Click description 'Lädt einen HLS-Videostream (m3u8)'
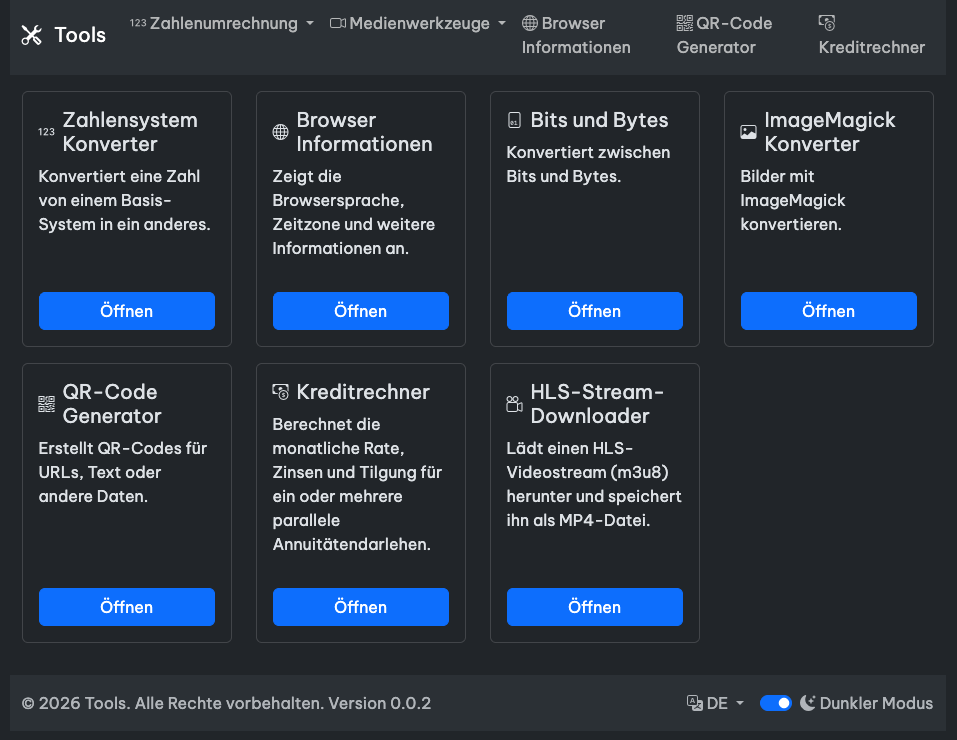The image size is (957, 740). pos(594,484)
